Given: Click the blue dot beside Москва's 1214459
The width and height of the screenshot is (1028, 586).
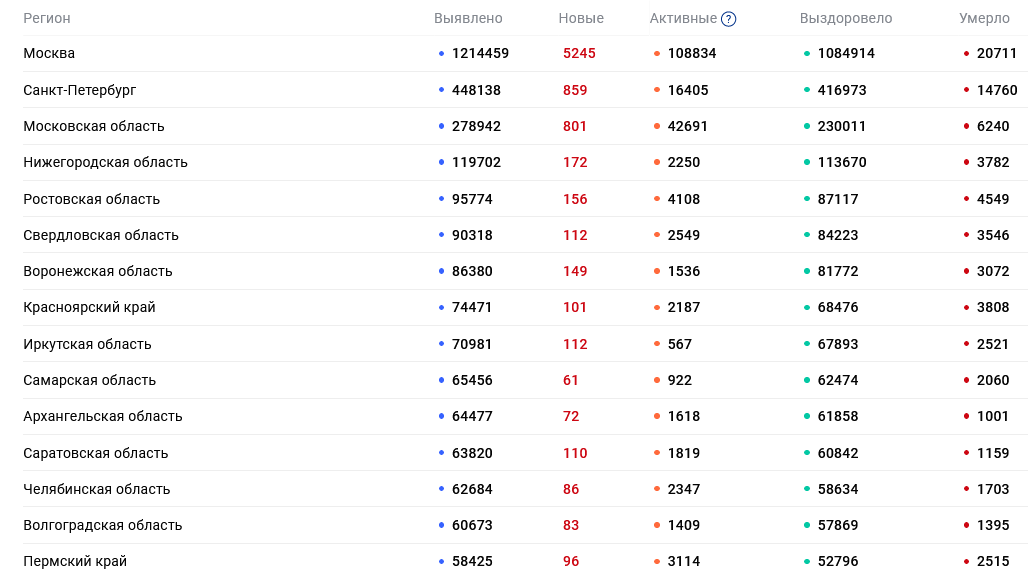Looking at the screenshot, I should coord(441,54).
